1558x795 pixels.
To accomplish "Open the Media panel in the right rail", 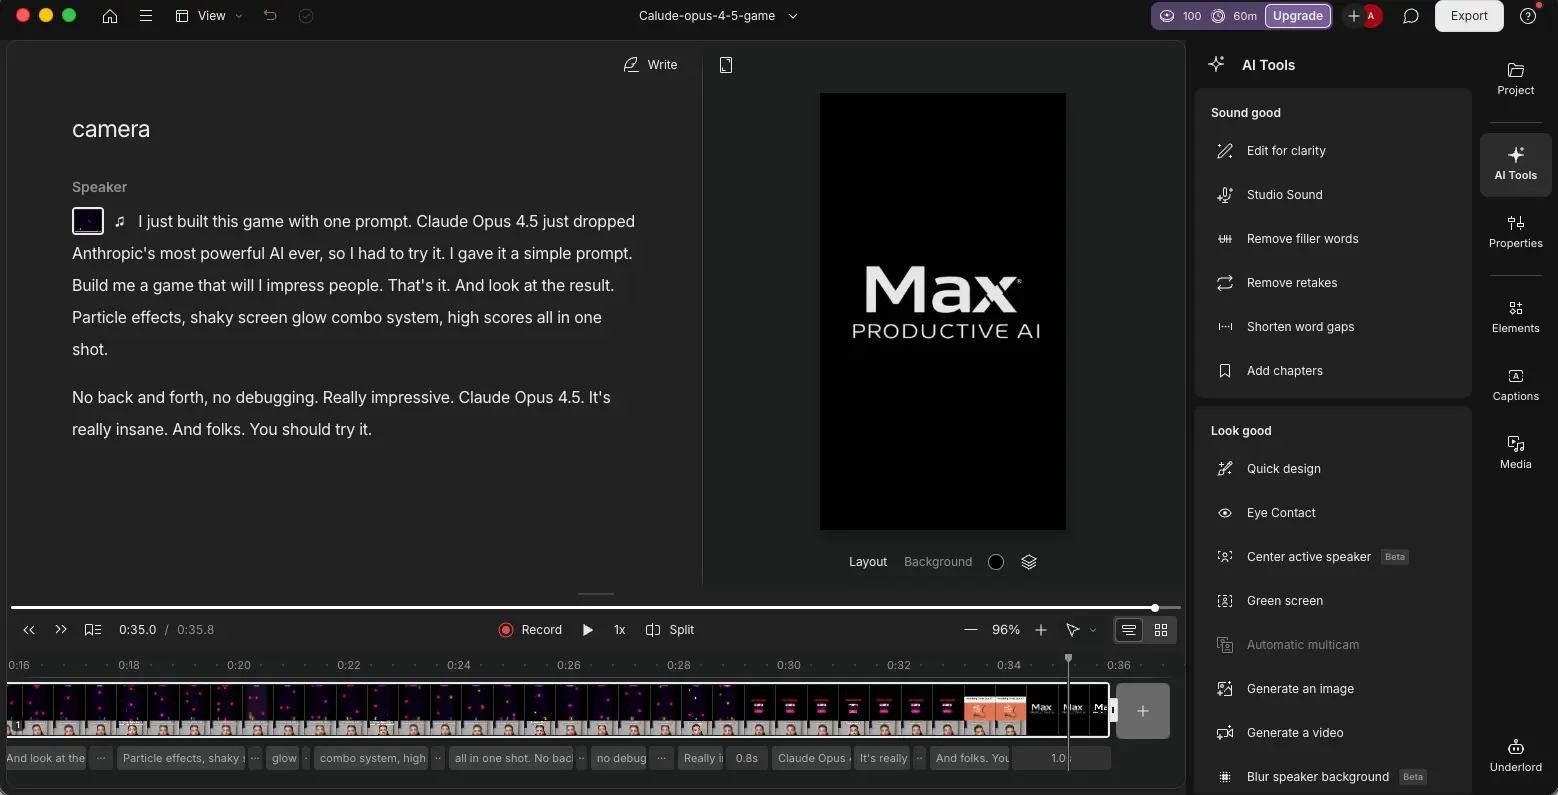I will [x=1515, y=452].
